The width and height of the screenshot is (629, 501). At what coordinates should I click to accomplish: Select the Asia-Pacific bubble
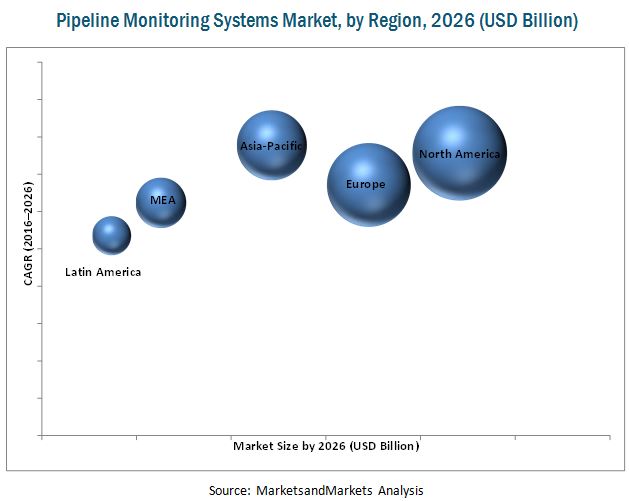point(271,145)
